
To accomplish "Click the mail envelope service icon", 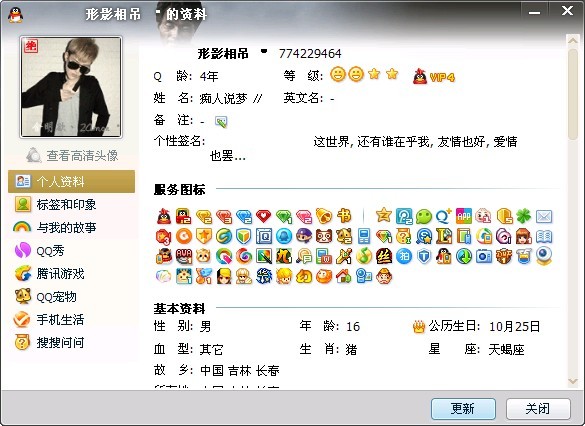I will tap(544, 216).
